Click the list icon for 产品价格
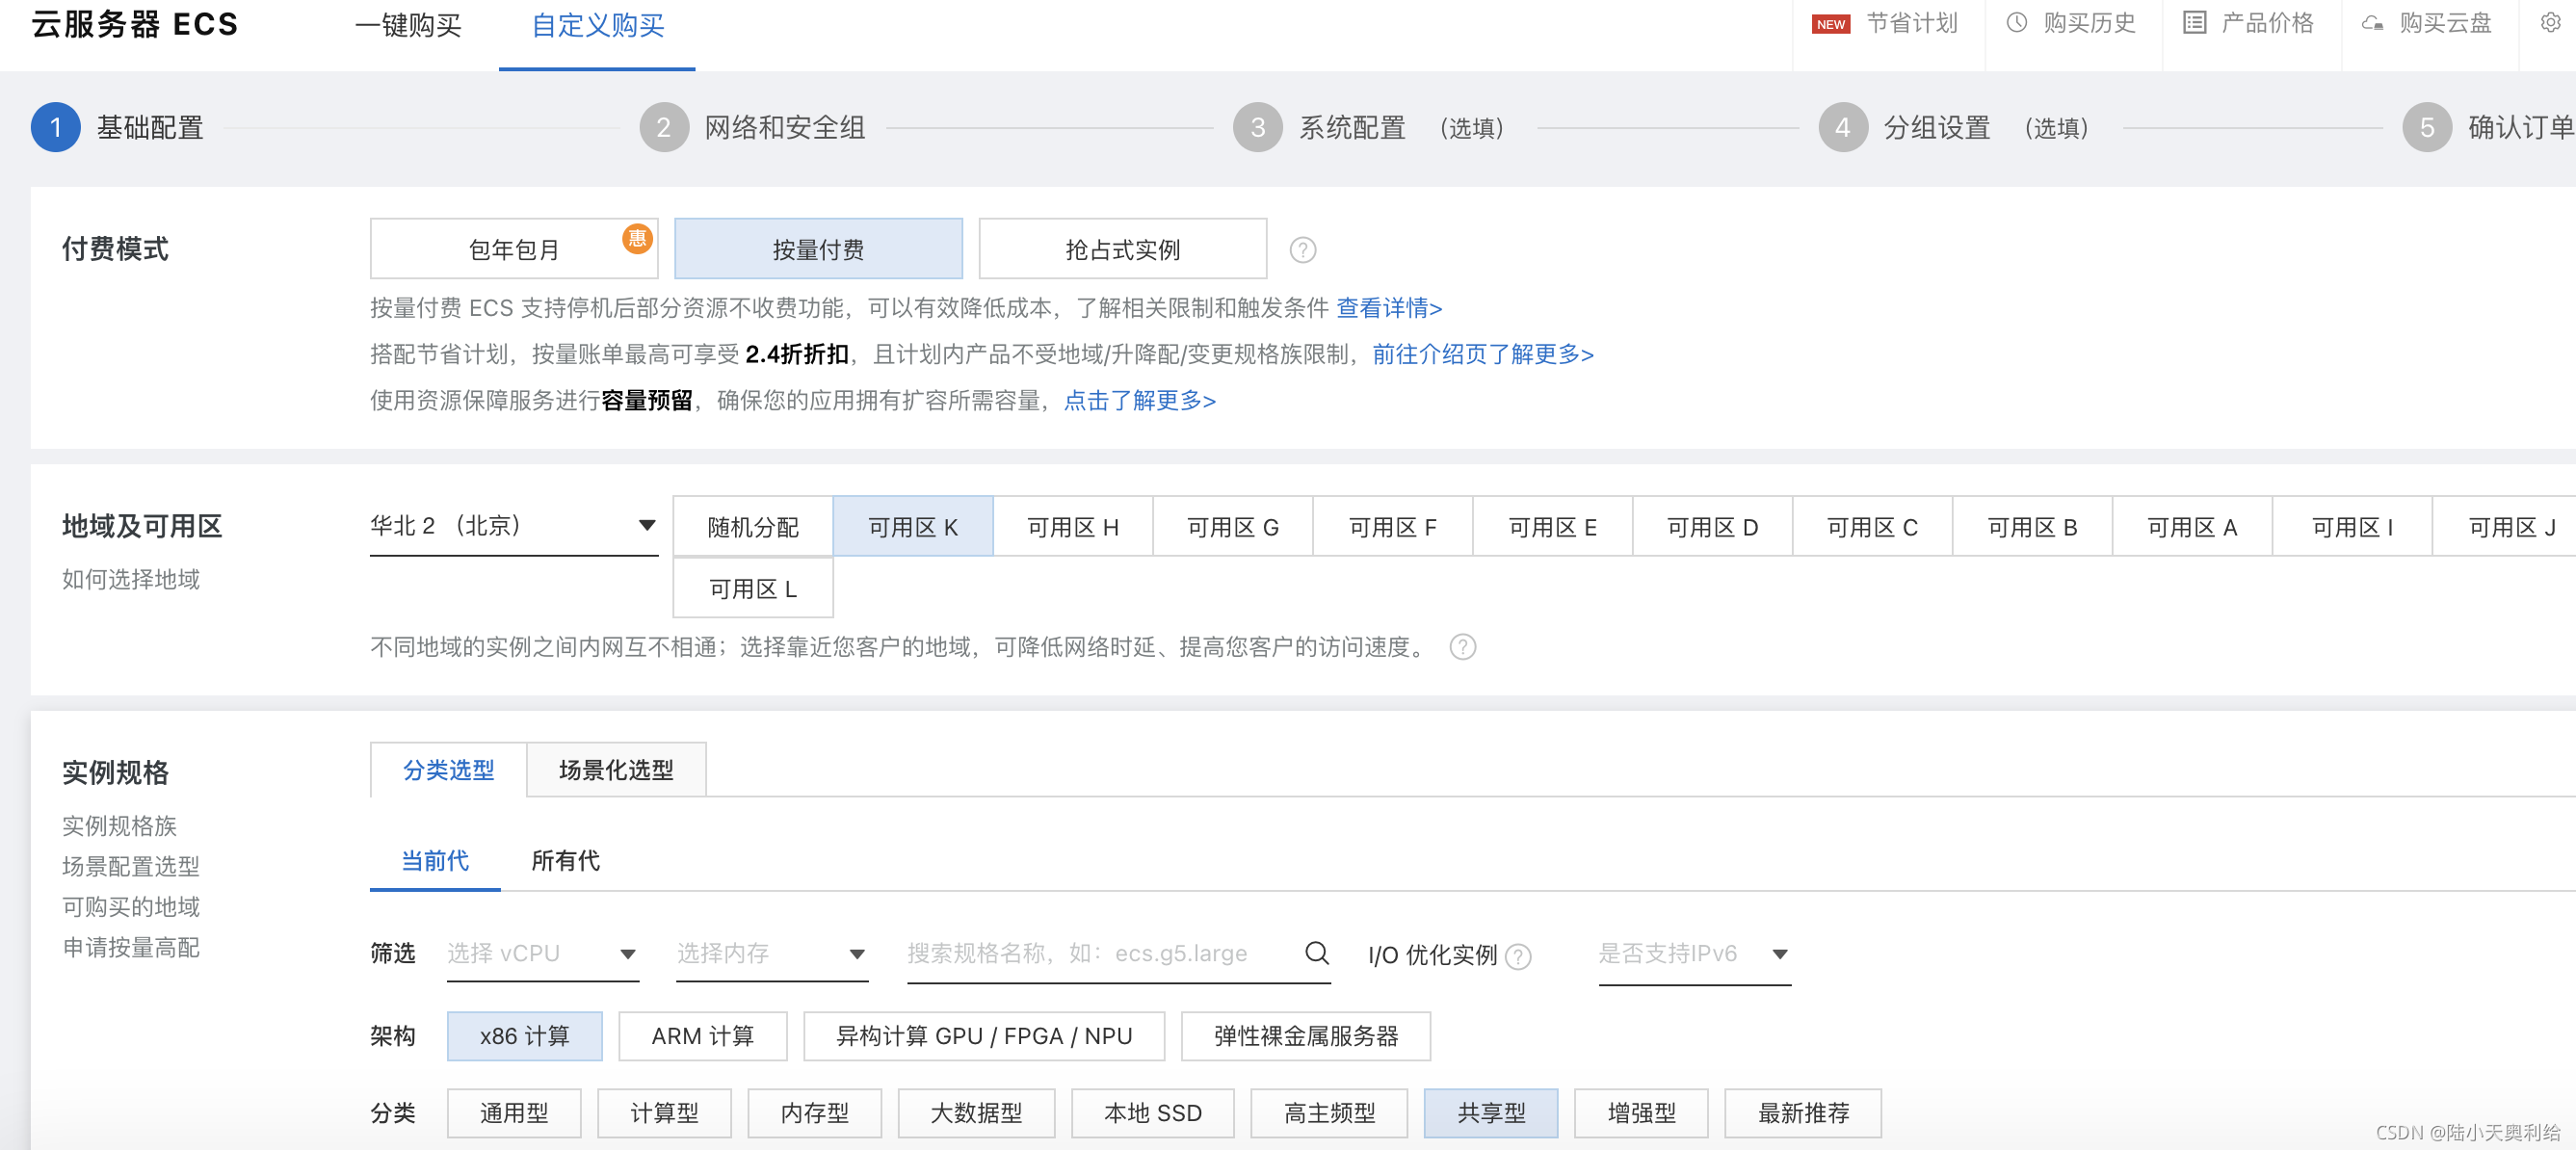The width and height of the screenshot is (2576, 1150). [x=2194, y=23]
